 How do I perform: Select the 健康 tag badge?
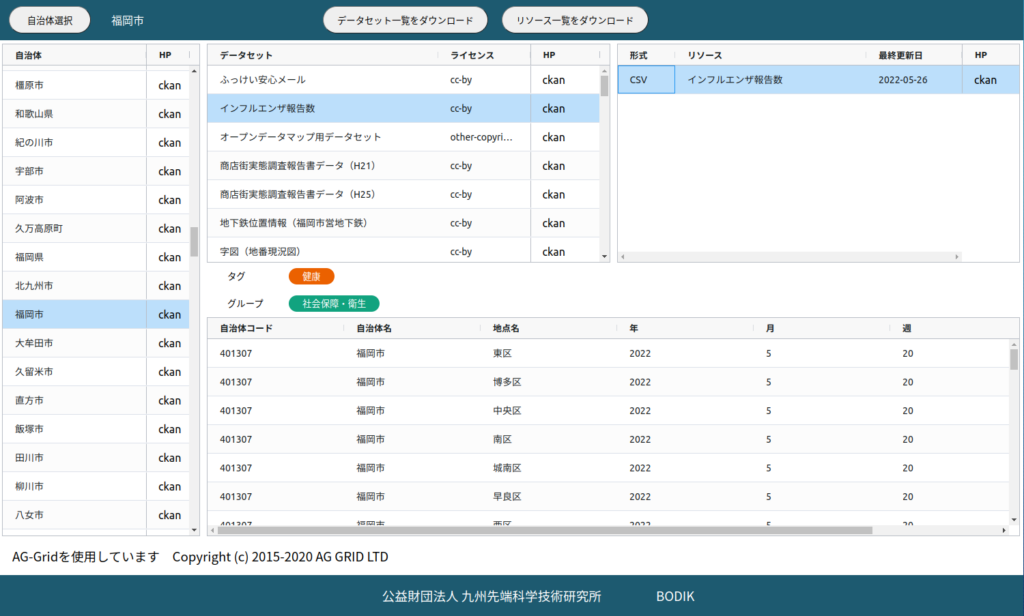click(311, 276)
